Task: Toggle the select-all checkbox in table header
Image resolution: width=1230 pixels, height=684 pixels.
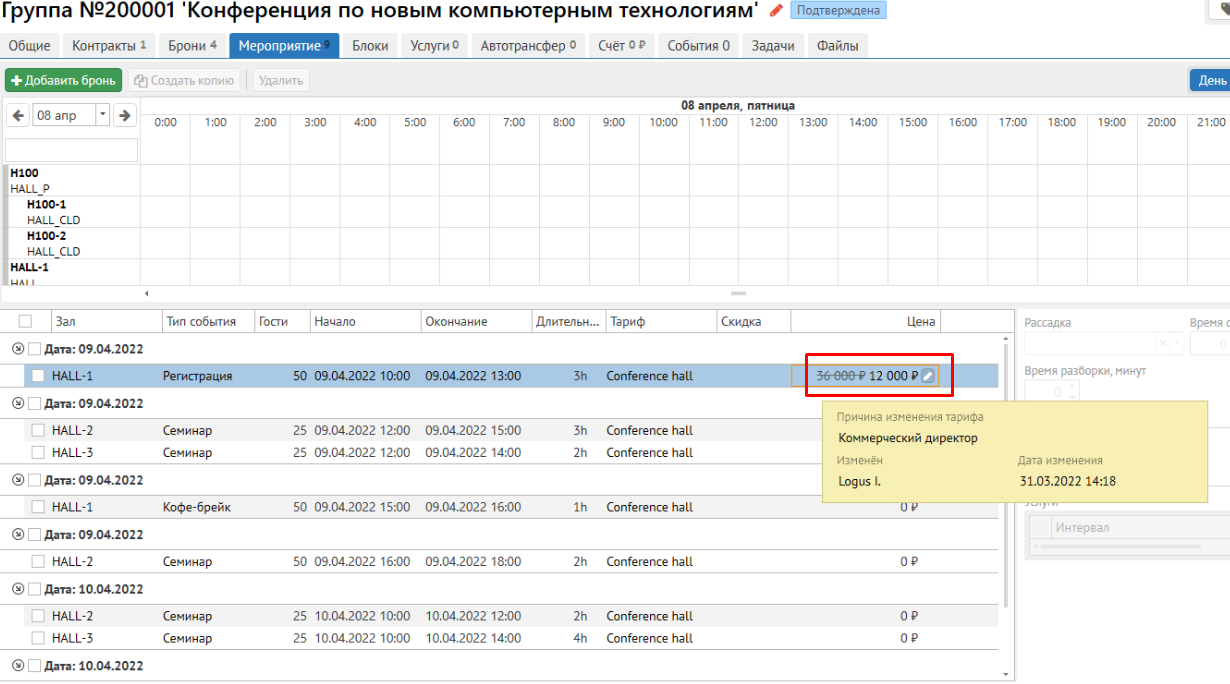Action: click(25, 321)
